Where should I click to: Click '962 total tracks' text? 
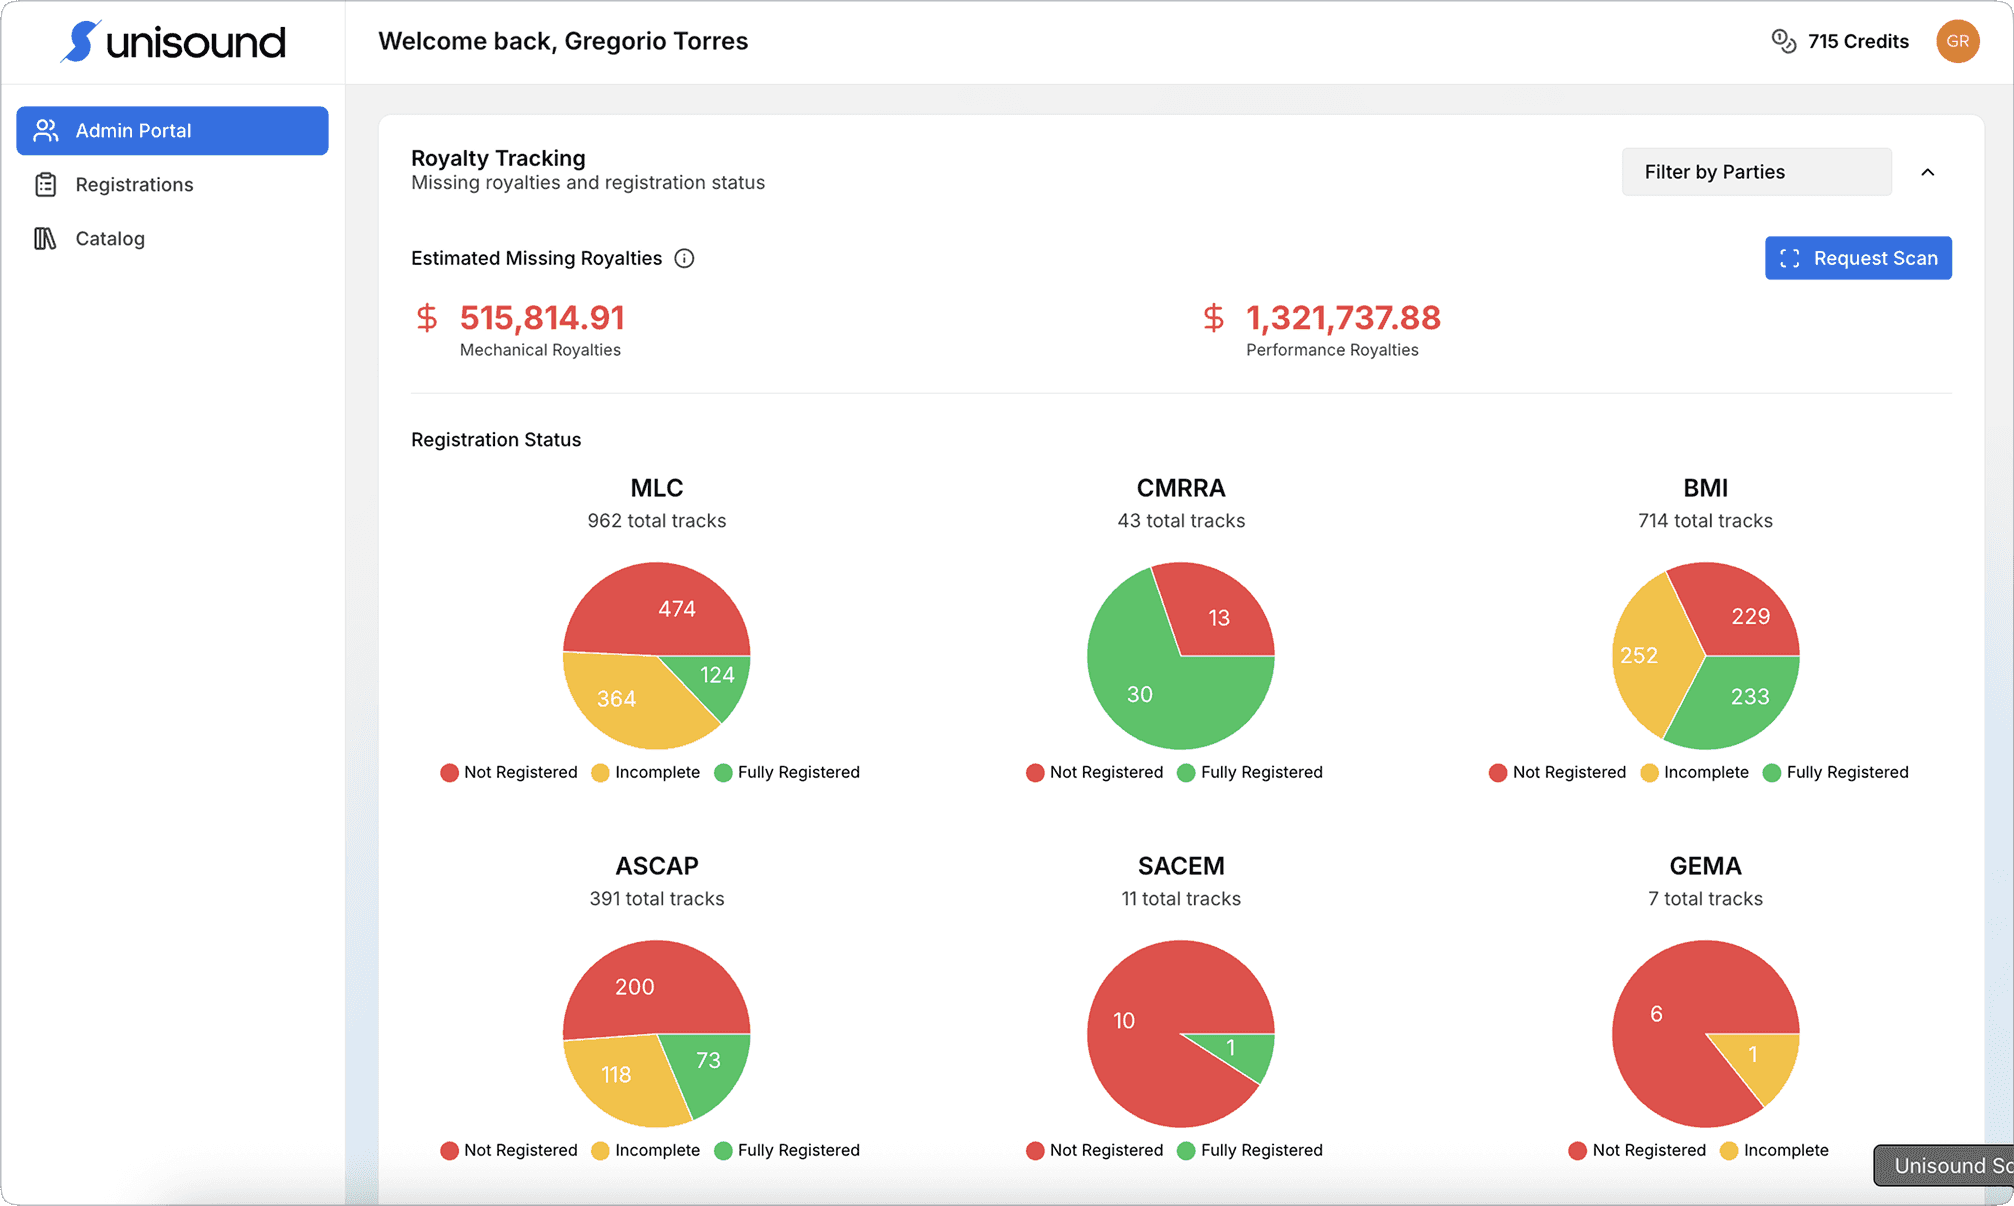pos(657,521)
